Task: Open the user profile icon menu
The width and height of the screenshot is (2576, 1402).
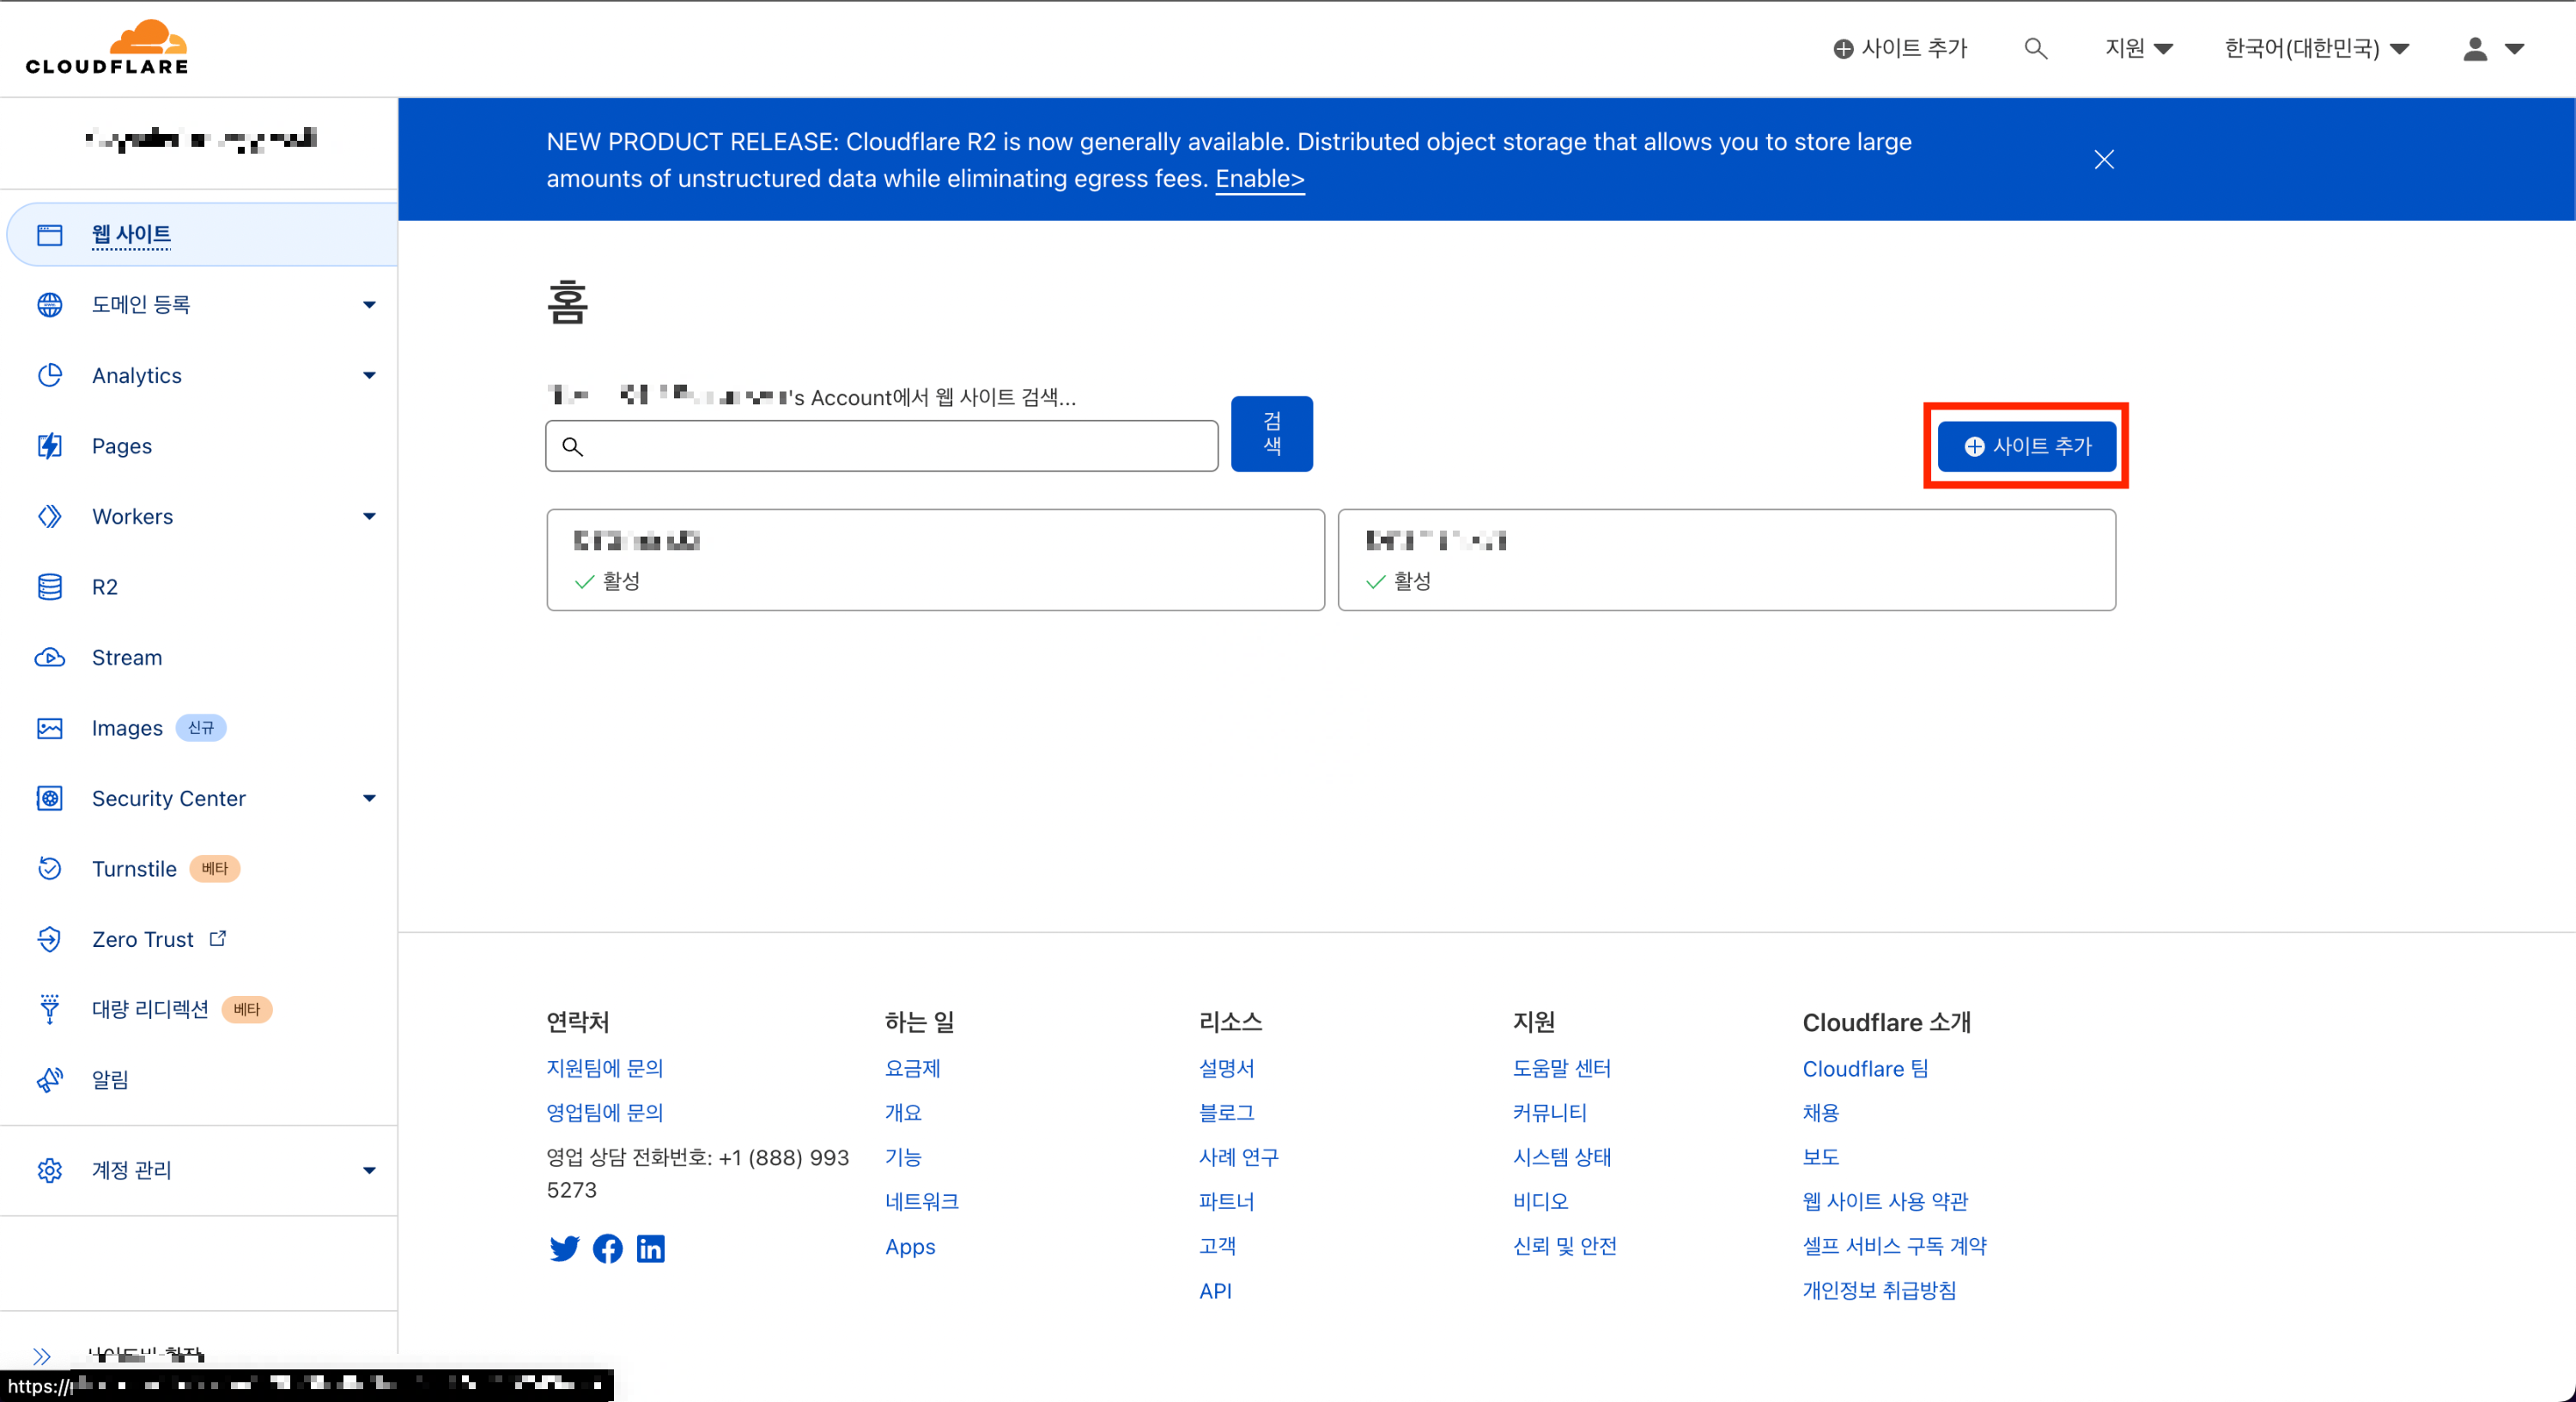Action: [x=2492, y=48]
